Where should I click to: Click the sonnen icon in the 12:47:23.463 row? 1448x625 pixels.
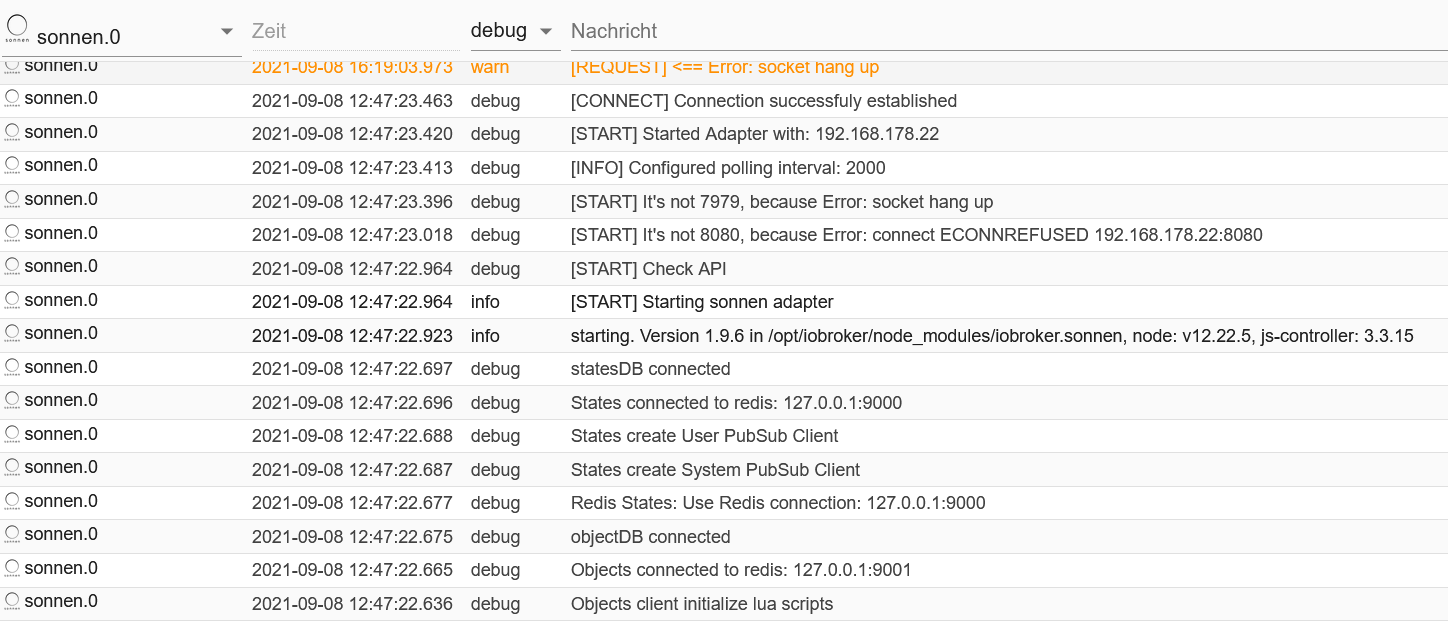pos(12,99)
